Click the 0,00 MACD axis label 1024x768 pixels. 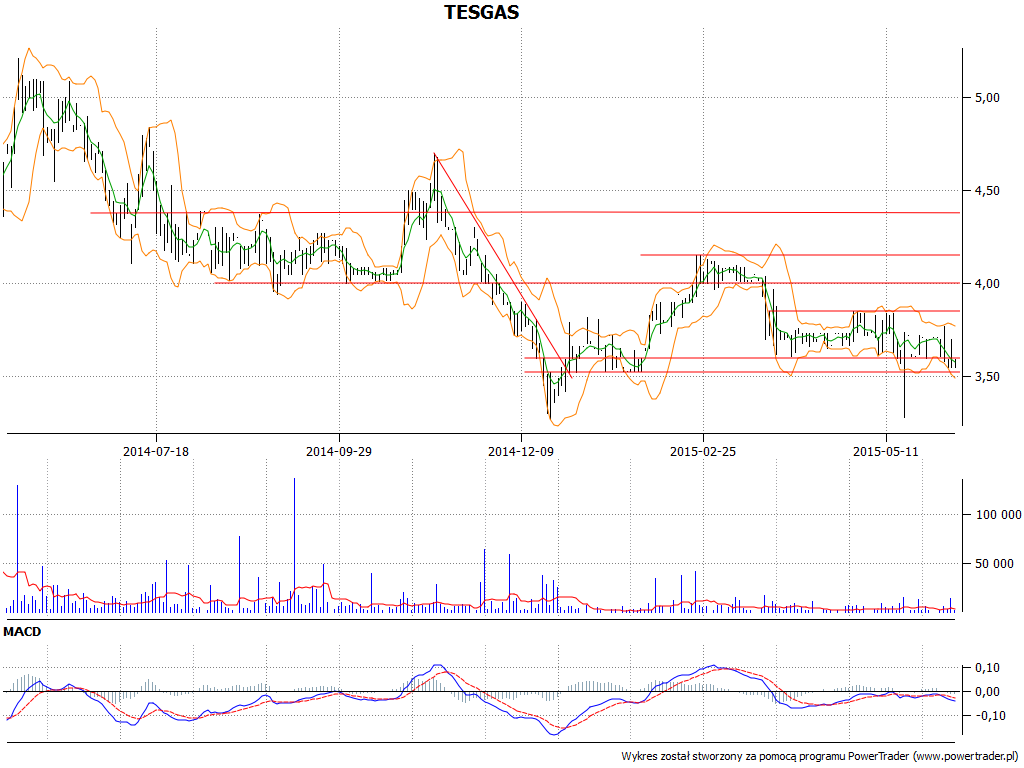tap(987, 692)
